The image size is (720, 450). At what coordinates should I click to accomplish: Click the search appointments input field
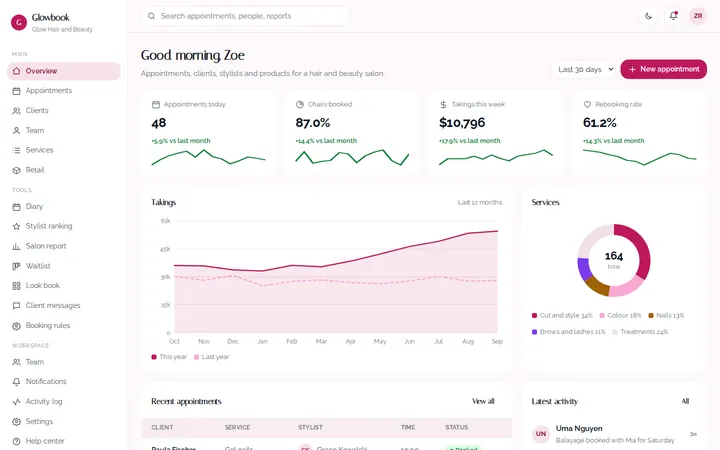click(x=246, y=16)
